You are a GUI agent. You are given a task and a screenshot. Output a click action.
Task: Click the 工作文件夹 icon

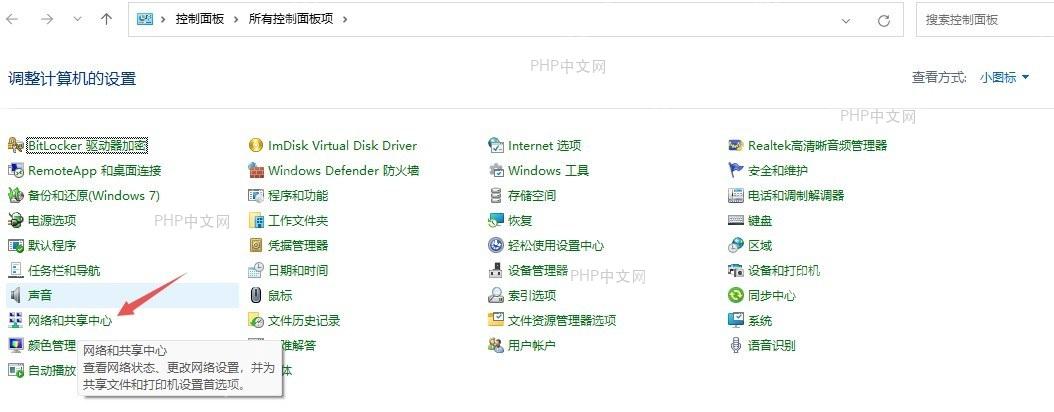coord(256,220)
